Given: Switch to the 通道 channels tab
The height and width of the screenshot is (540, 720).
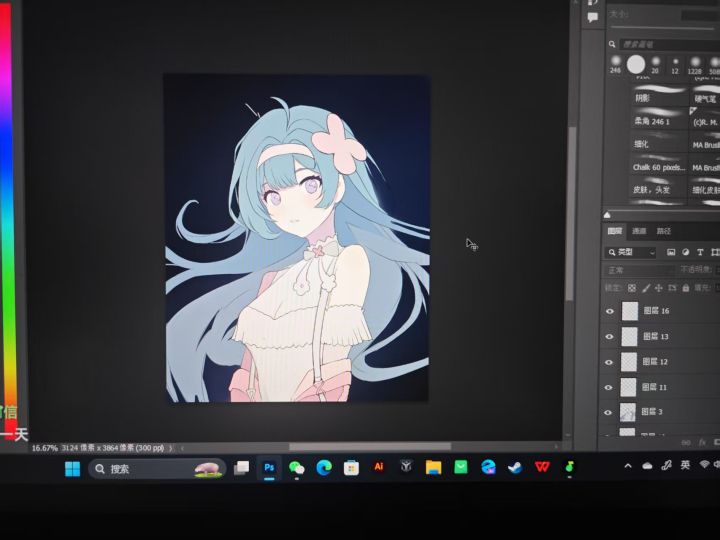Looking at the screenshot, I should click(x=639, y=231).
